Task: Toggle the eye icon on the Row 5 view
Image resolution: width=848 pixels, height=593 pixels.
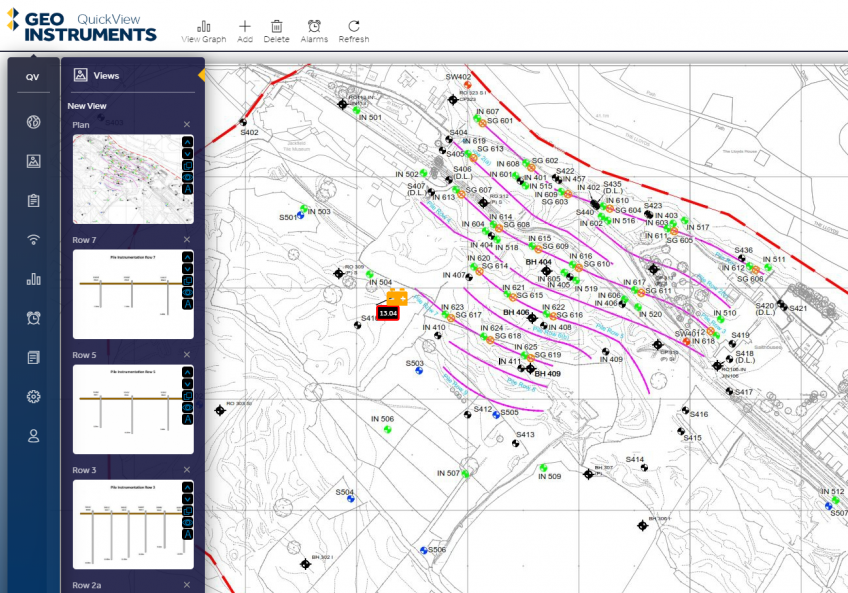Action: tap(187, 407)
